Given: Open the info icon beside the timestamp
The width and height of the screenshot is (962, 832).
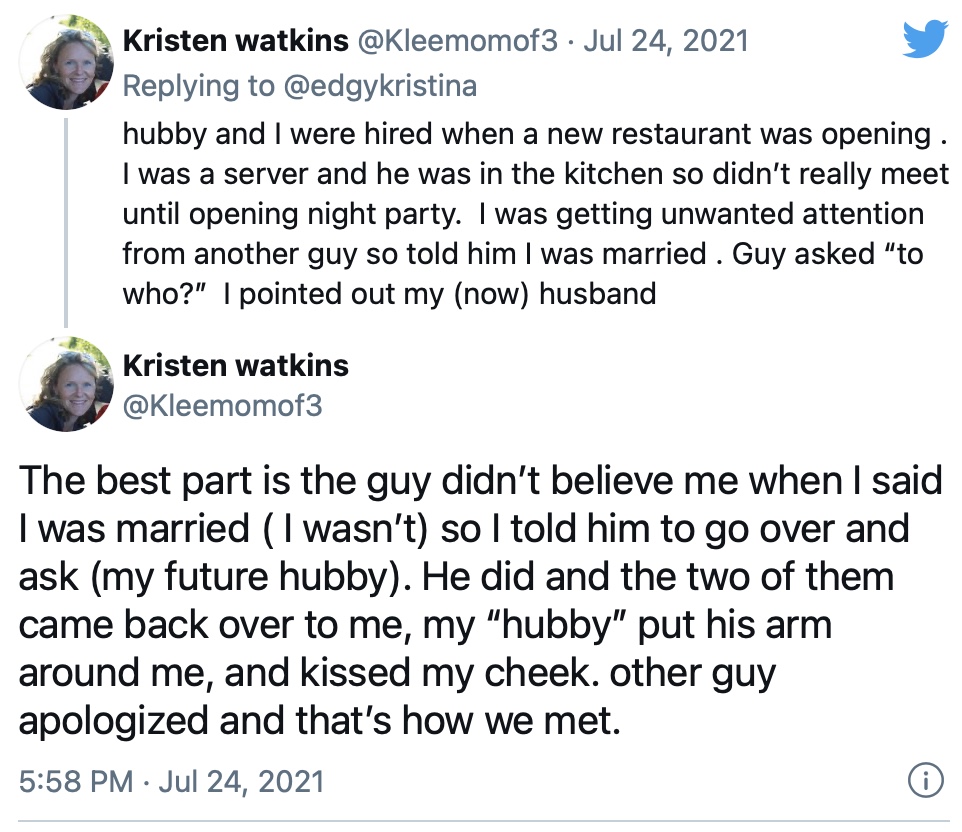Looking at the screenshot, I should click(925, 780).
